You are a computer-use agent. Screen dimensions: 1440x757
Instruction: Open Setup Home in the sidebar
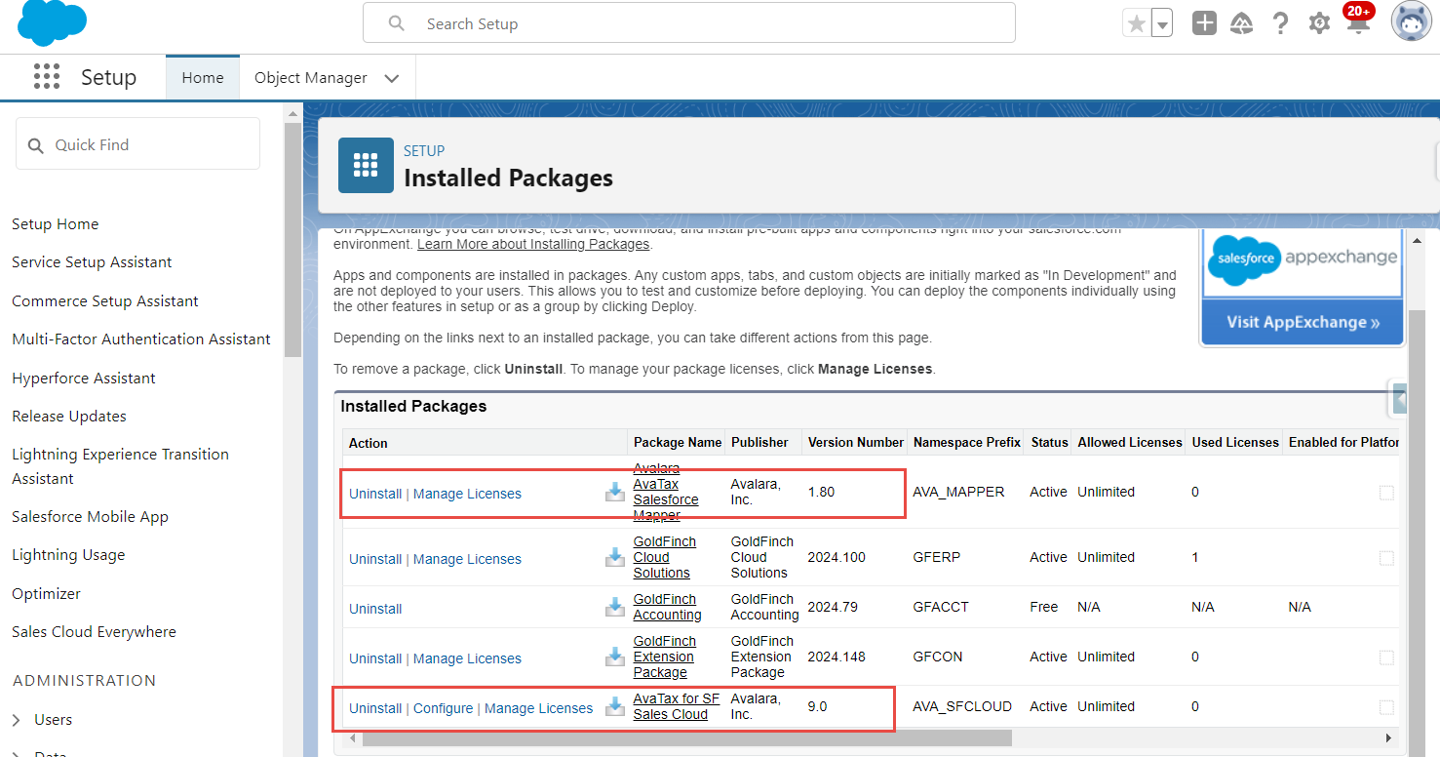[x=55, y=224]
